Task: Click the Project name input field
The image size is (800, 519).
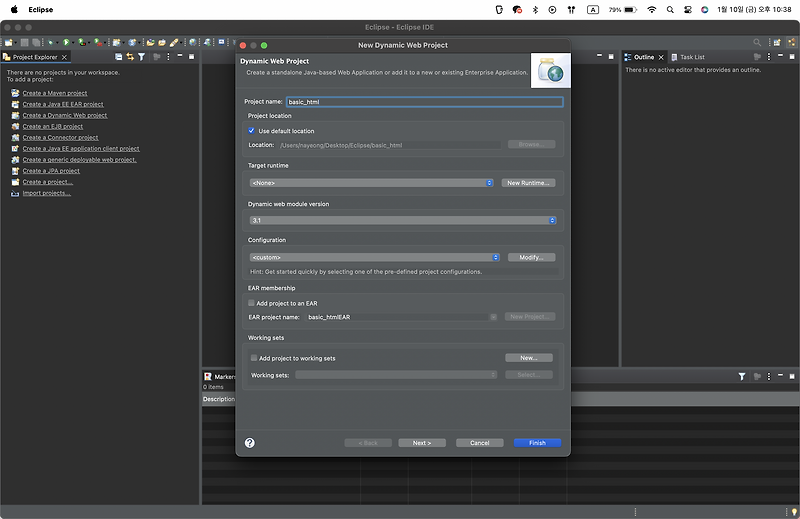Action: (x=424, y=102)
